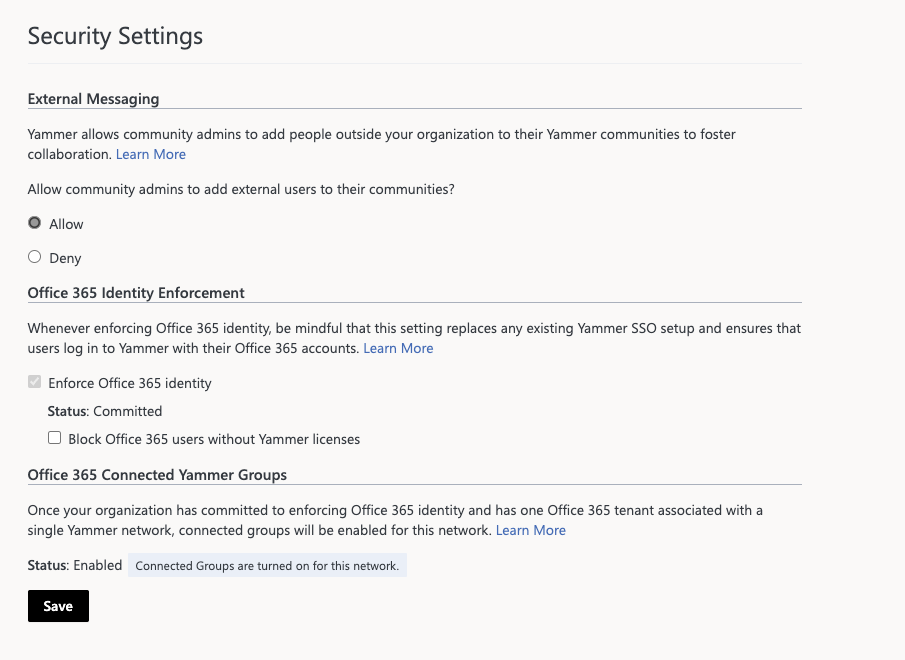
Task: Open Learn More link under Identity Enforcement
Action: click(398, 348)
